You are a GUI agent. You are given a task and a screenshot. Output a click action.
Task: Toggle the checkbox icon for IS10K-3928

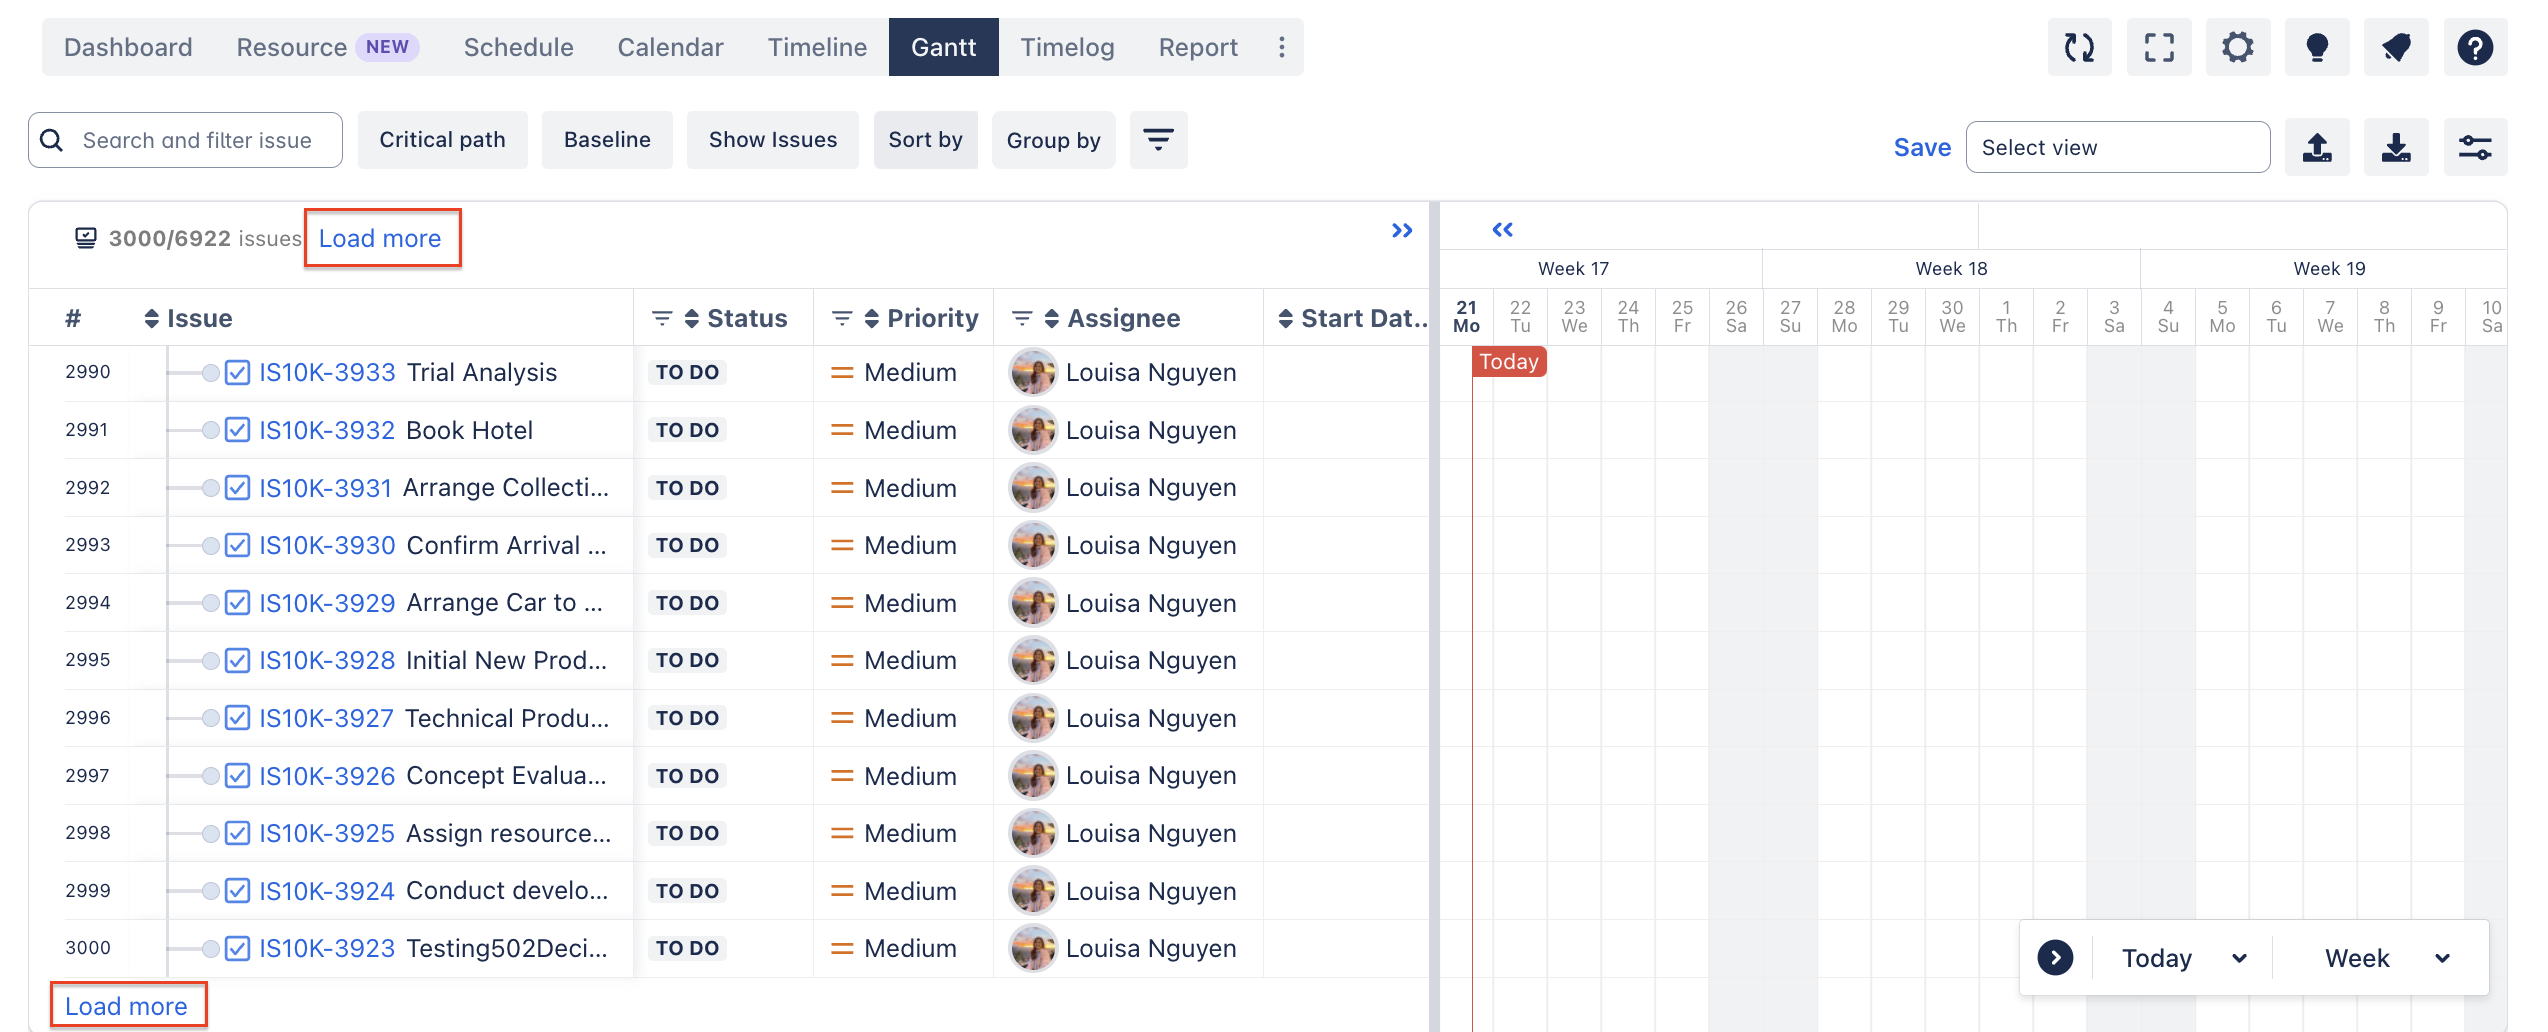237,661
